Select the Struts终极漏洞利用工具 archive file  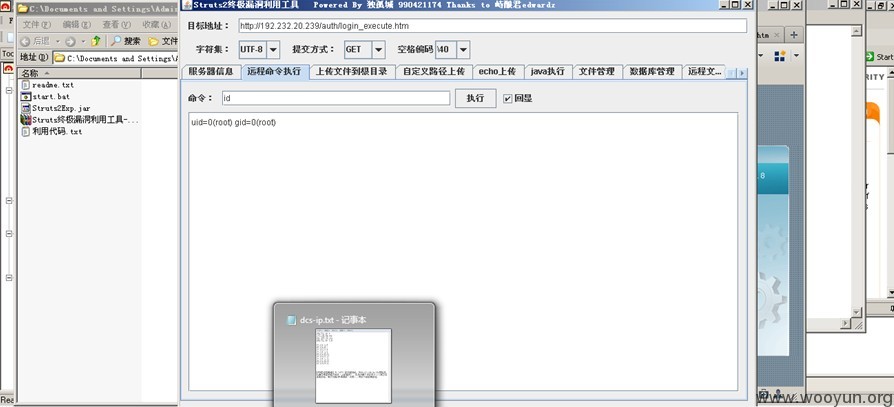[x=79, y=120]
